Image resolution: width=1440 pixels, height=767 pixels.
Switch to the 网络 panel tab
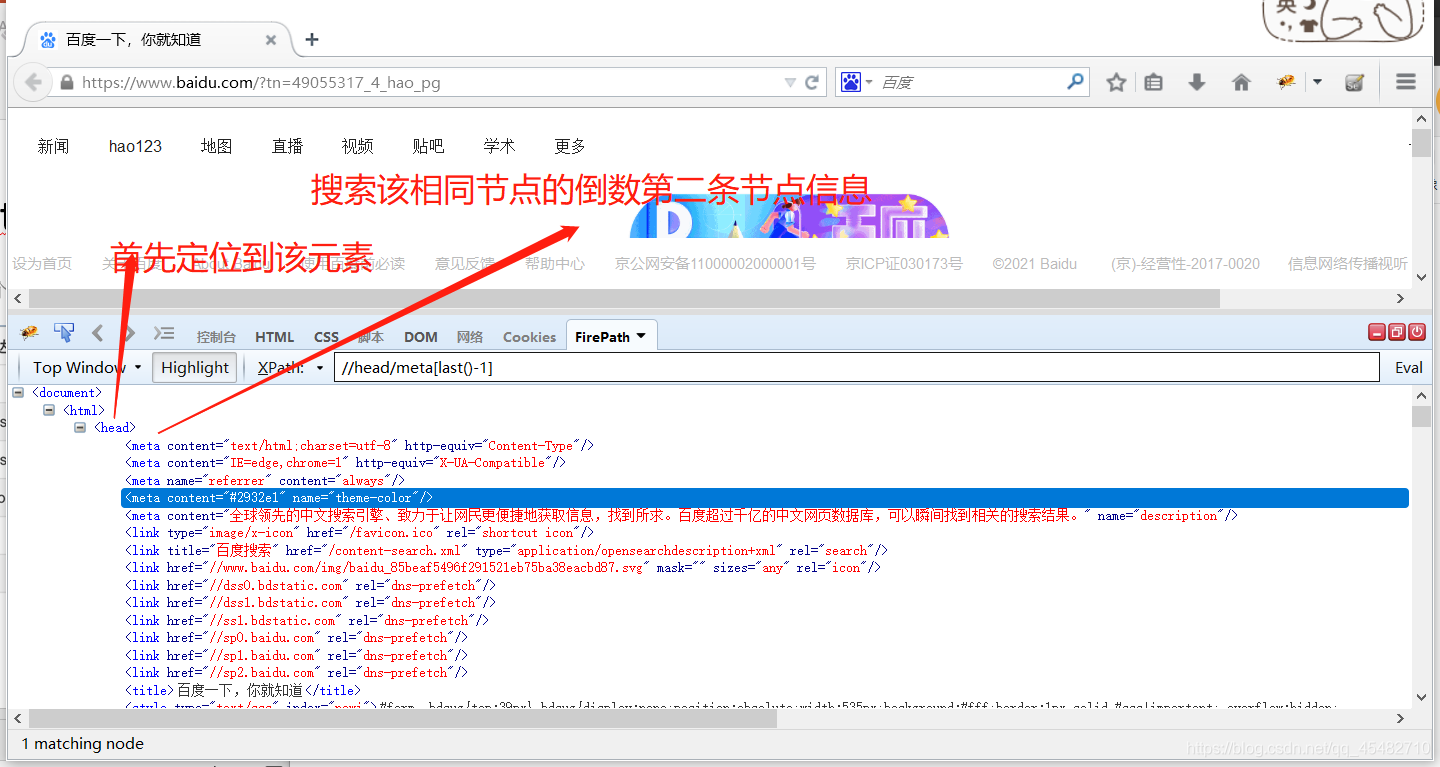(x=470, y=337)
